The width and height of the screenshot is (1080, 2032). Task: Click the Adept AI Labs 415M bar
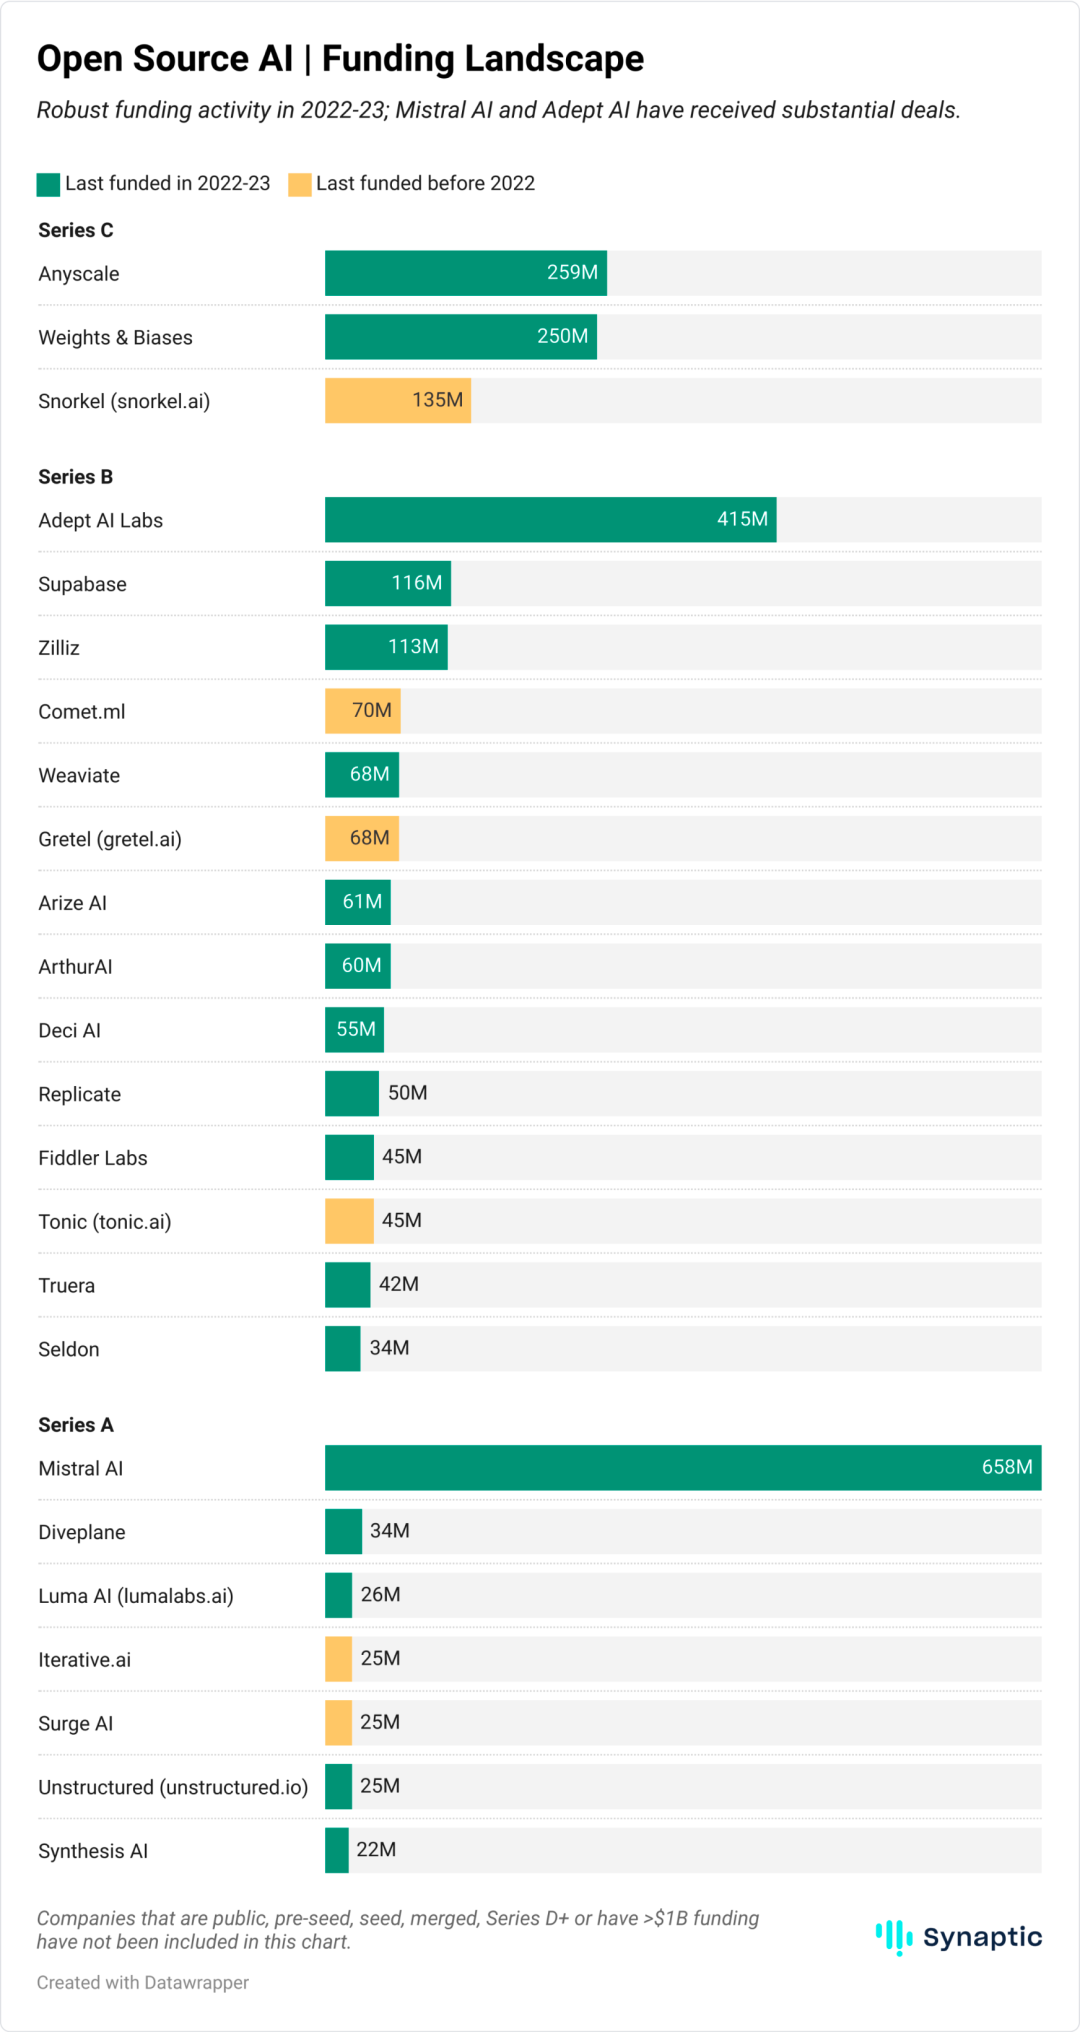tap(551, 519)
